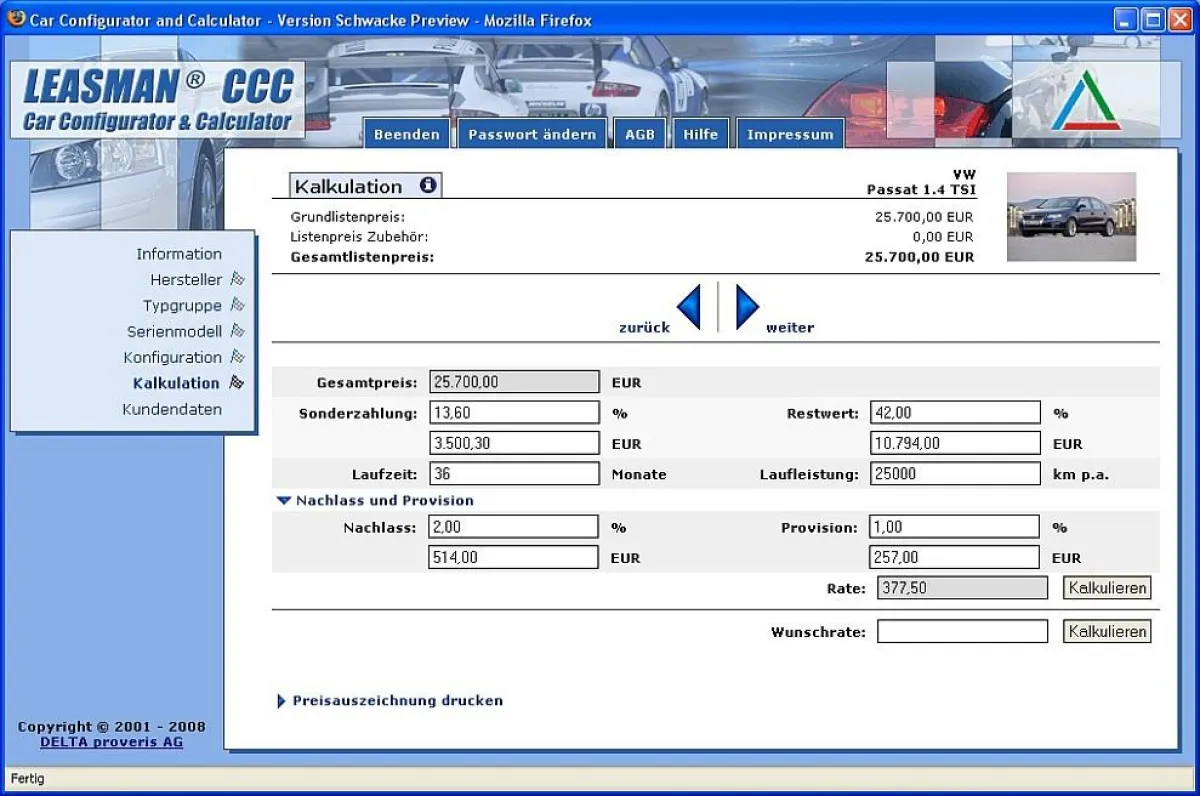The height and width of the screenshot is (796, 1200).
Task: Click the flag icon beside Serienmodell
Action: point(238,331)
